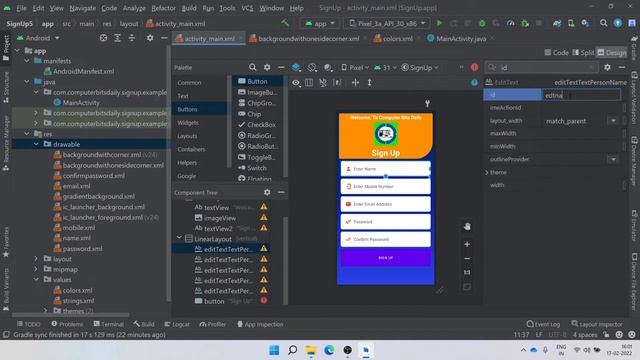The image size is (640, 360).
Task: Set canvas zoom to 1:1
Action: [x=467, y=273]
